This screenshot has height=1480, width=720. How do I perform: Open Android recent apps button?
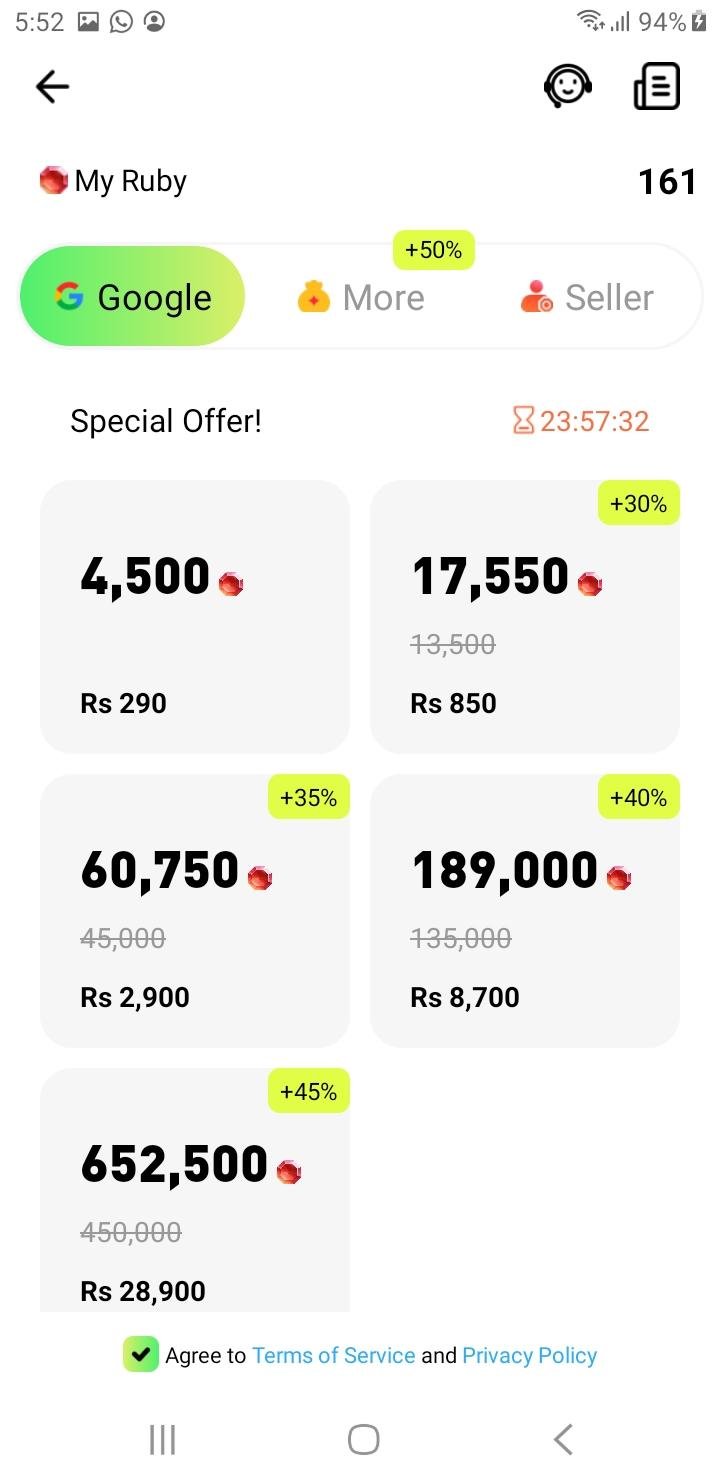pyautogui.click(x=162, y=1440)
